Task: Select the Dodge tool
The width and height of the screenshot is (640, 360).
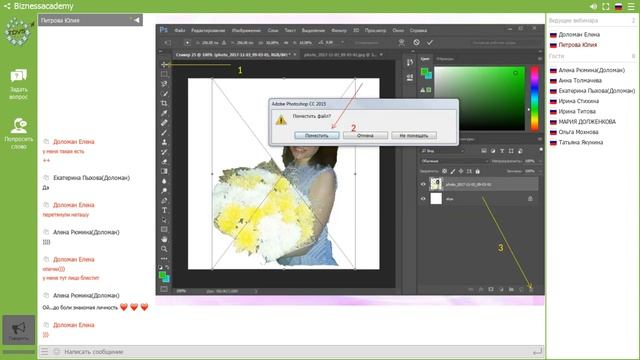Action: [164, 191]
